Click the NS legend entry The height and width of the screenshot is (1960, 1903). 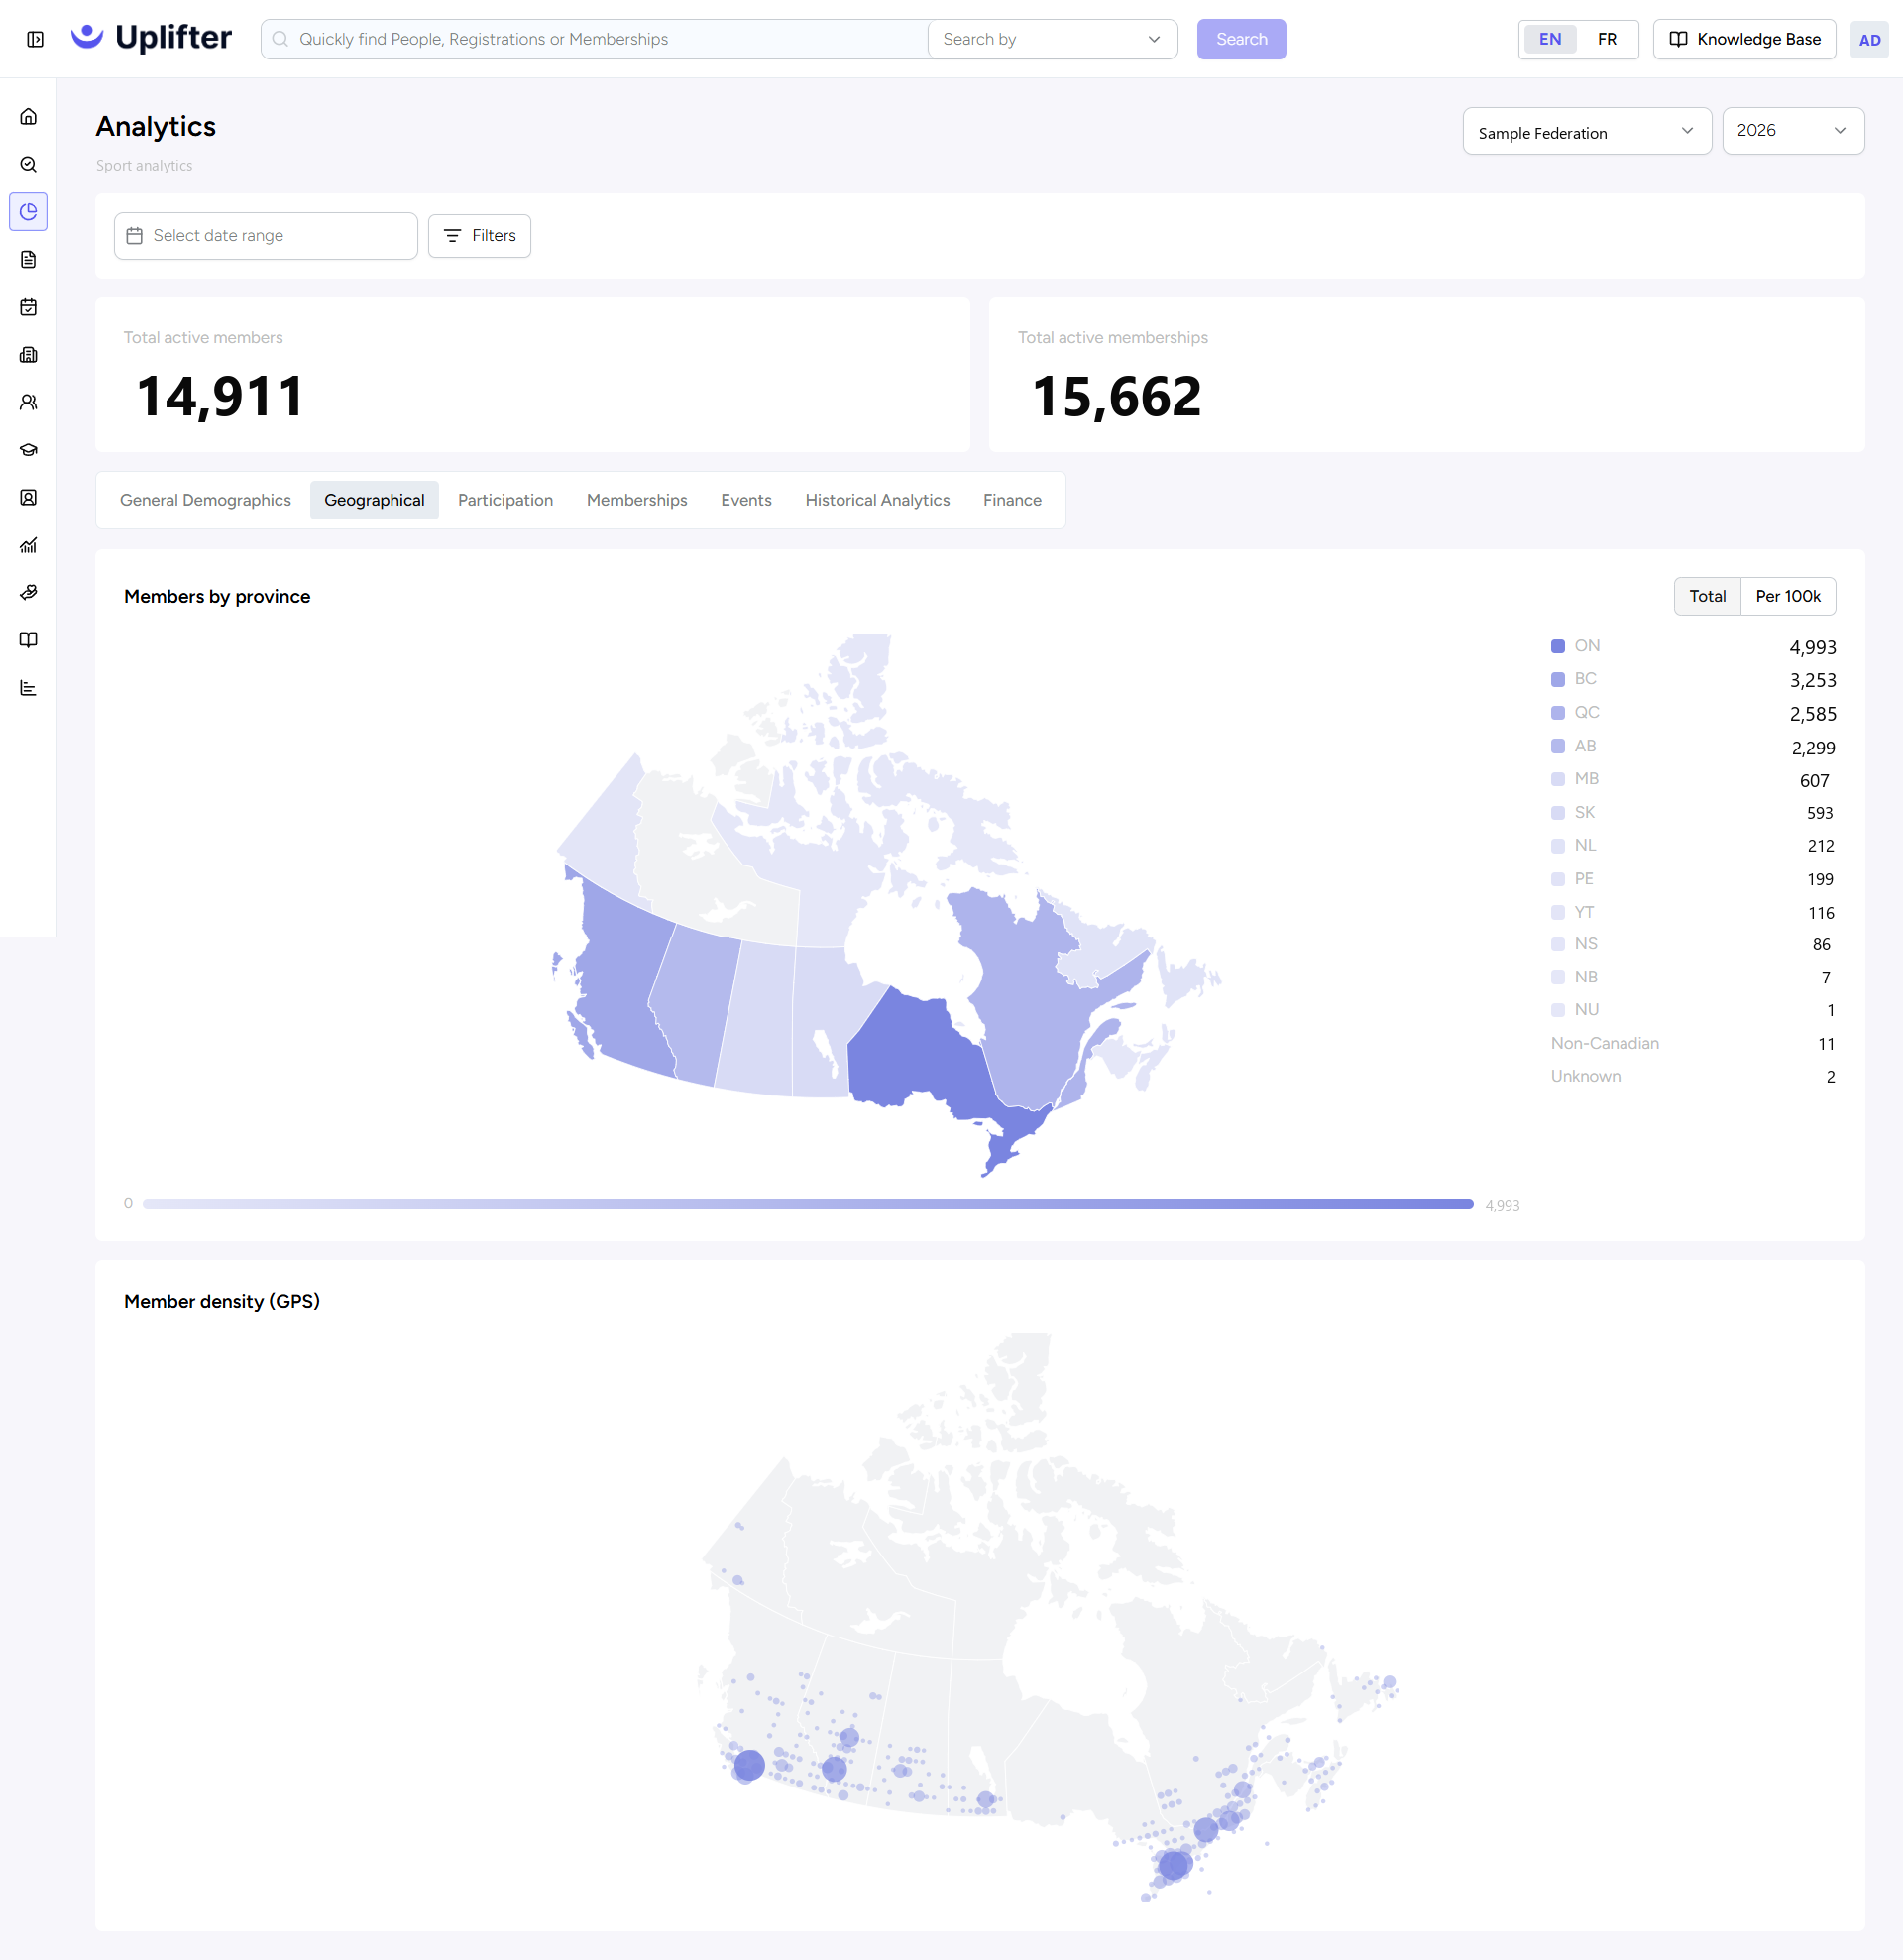(1692, 943)
